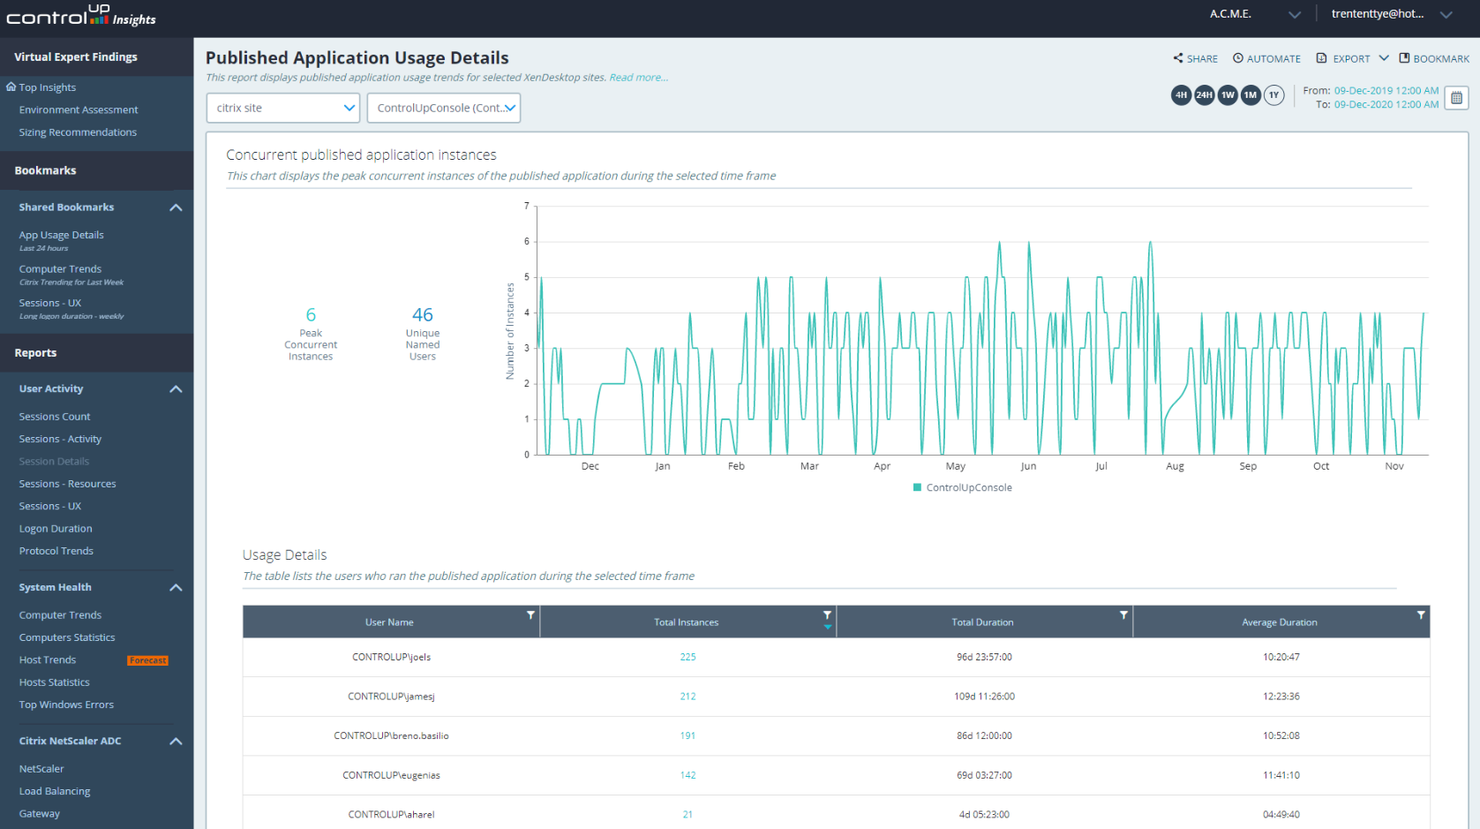Open Environment Assessment
The width and height of the screenshot is (1480, 829).
coord(78,110)
